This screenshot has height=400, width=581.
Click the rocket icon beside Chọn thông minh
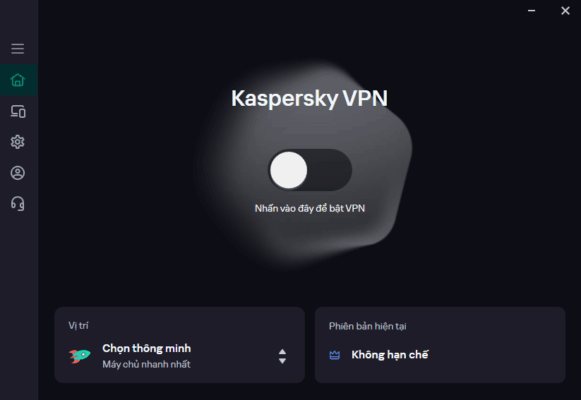pyautogui.click(x=80, y=356)
